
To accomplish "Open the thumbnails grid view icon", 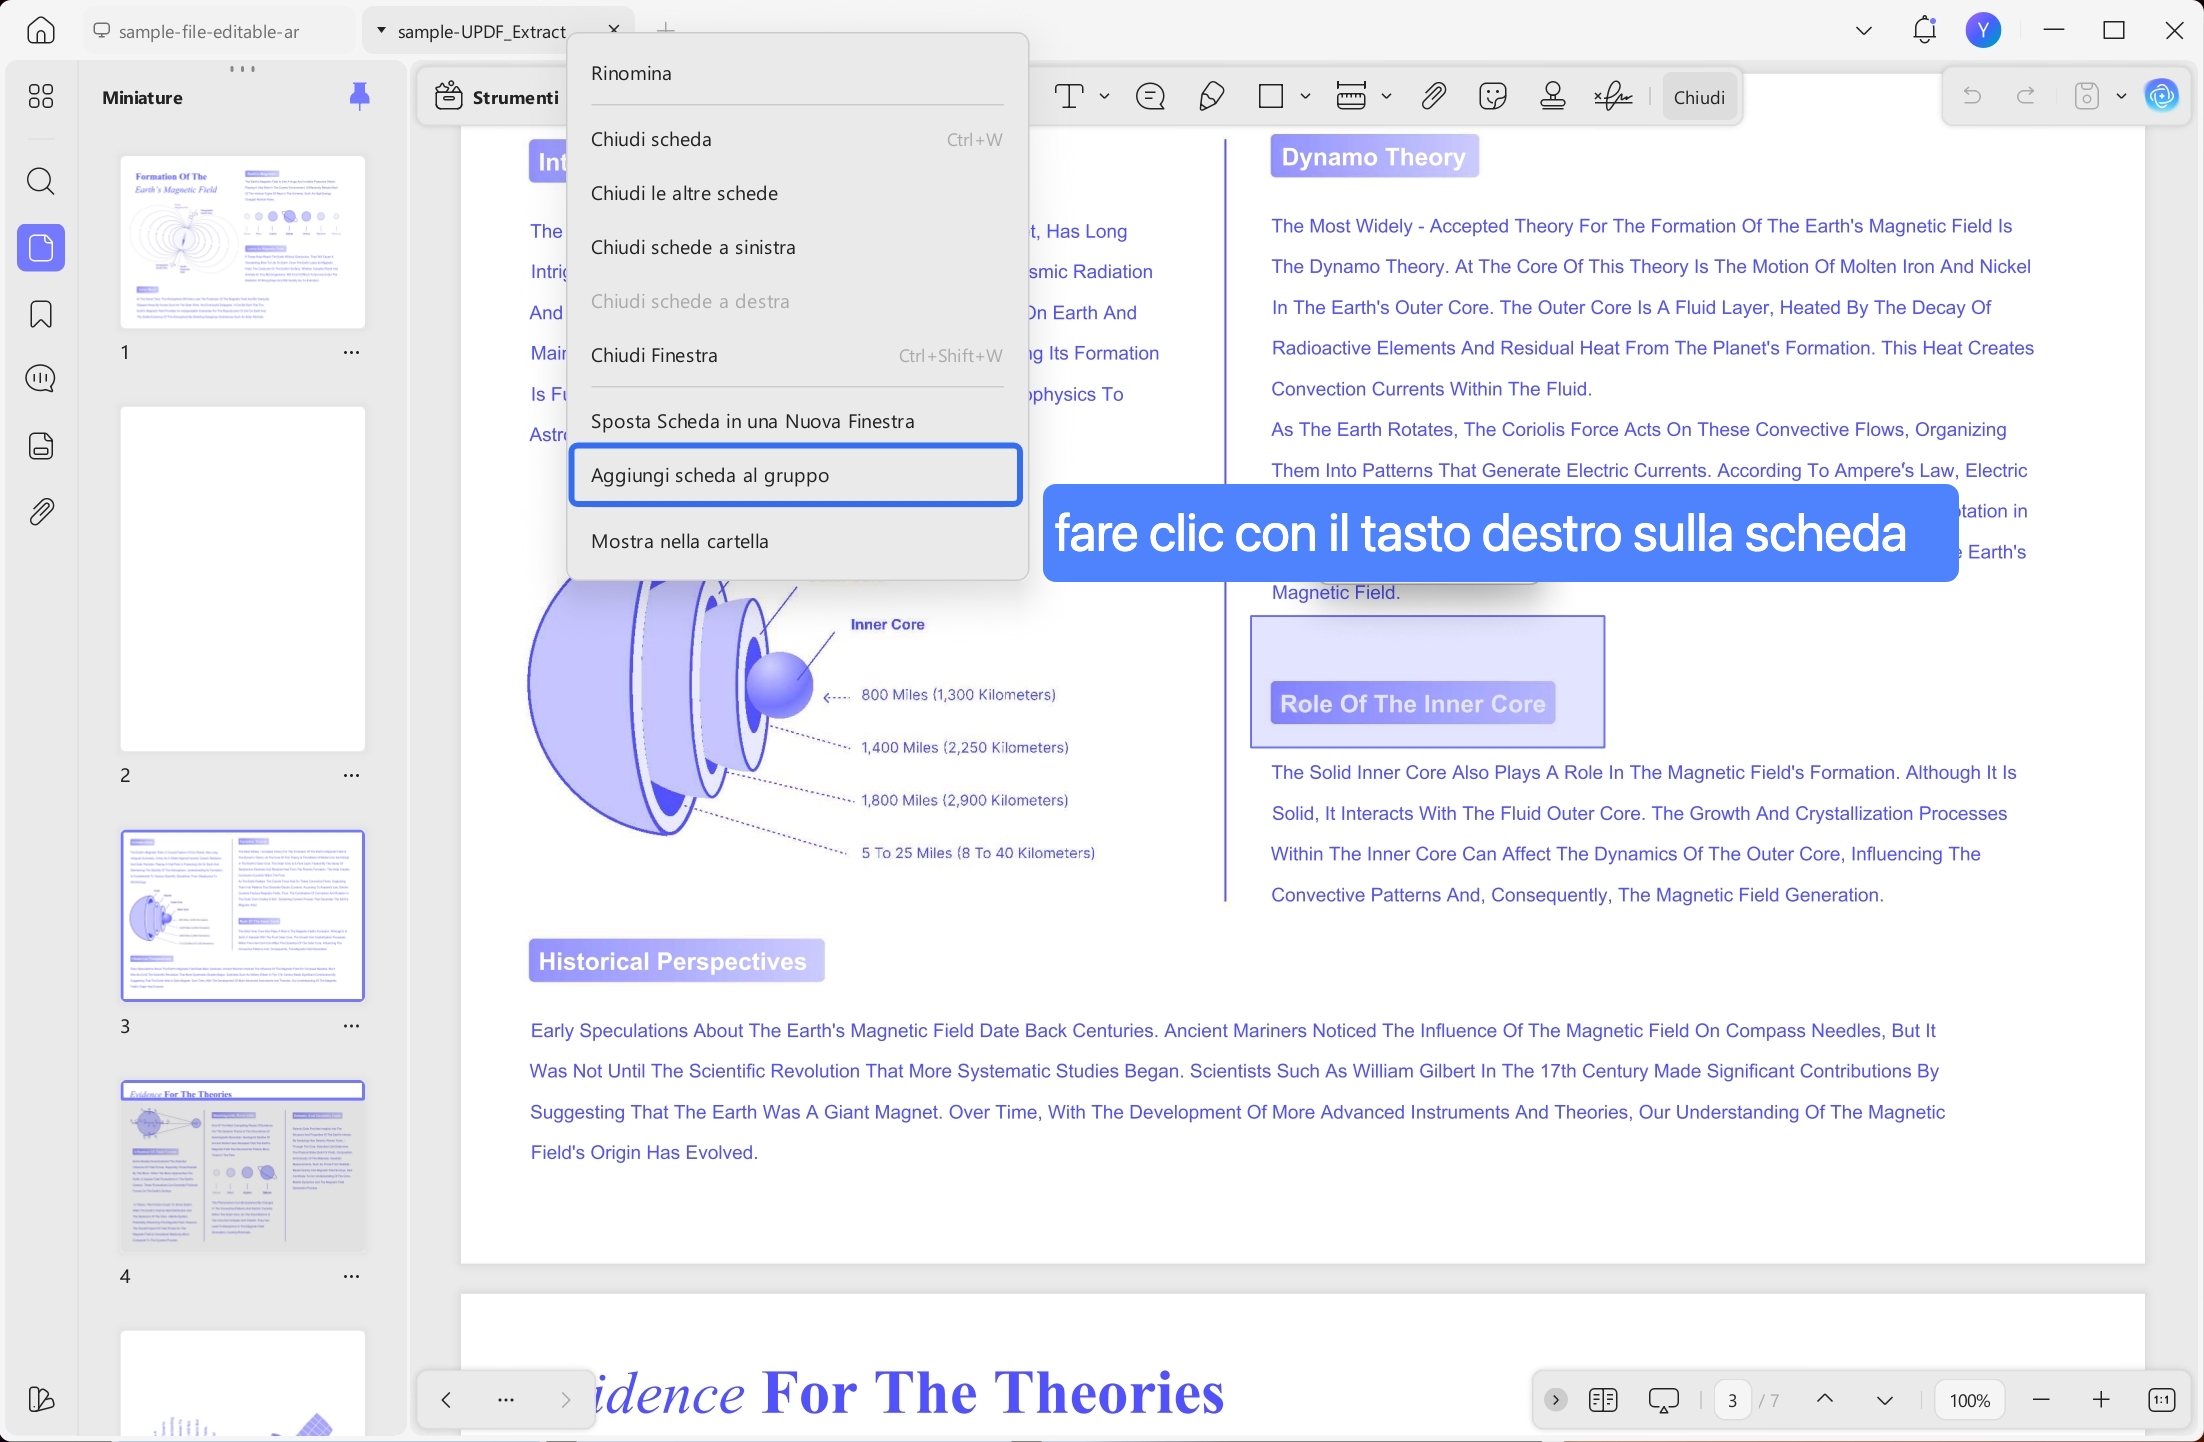I will [41, 96].
